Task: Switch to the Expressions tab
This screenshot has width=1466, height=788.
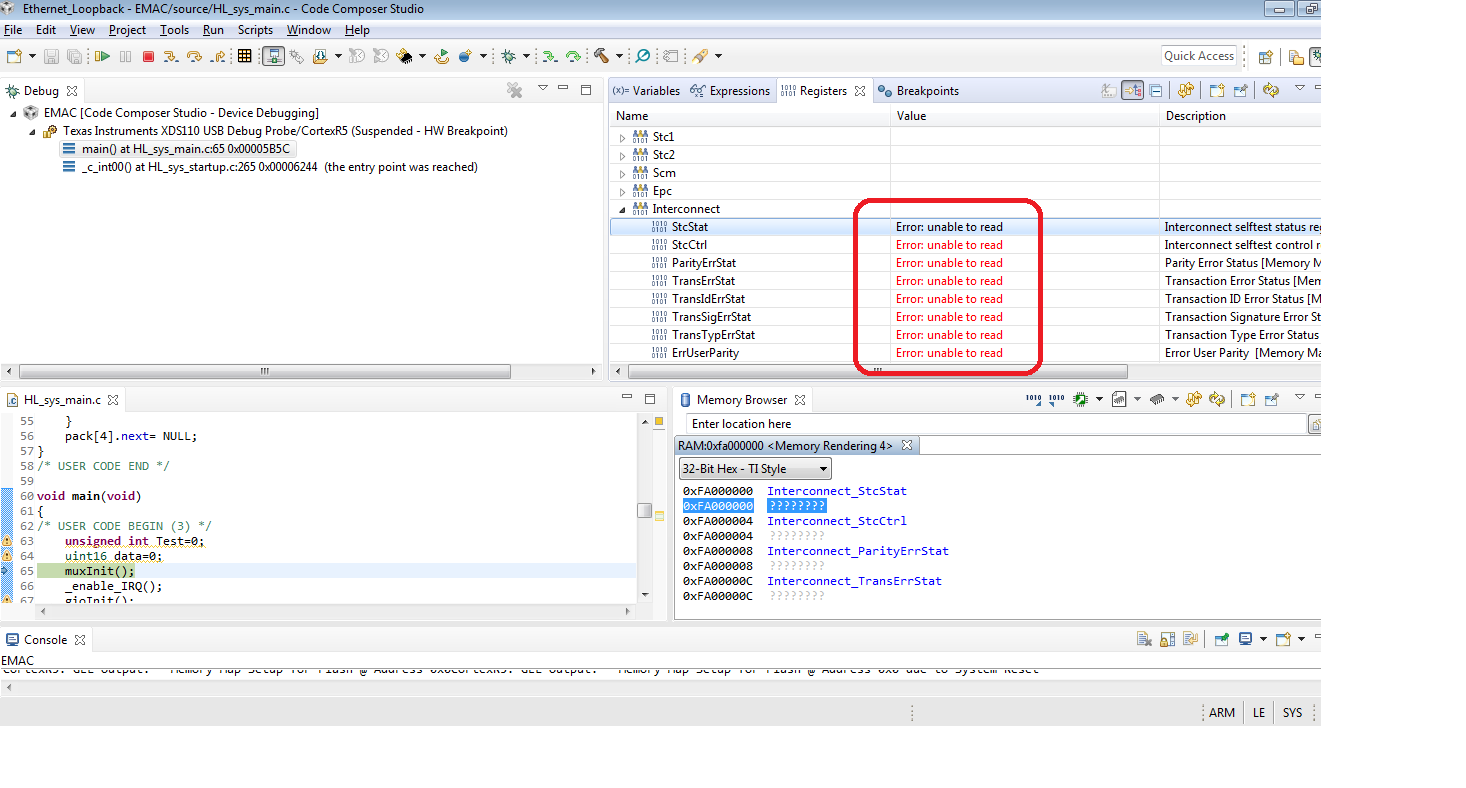Action: 731,91
